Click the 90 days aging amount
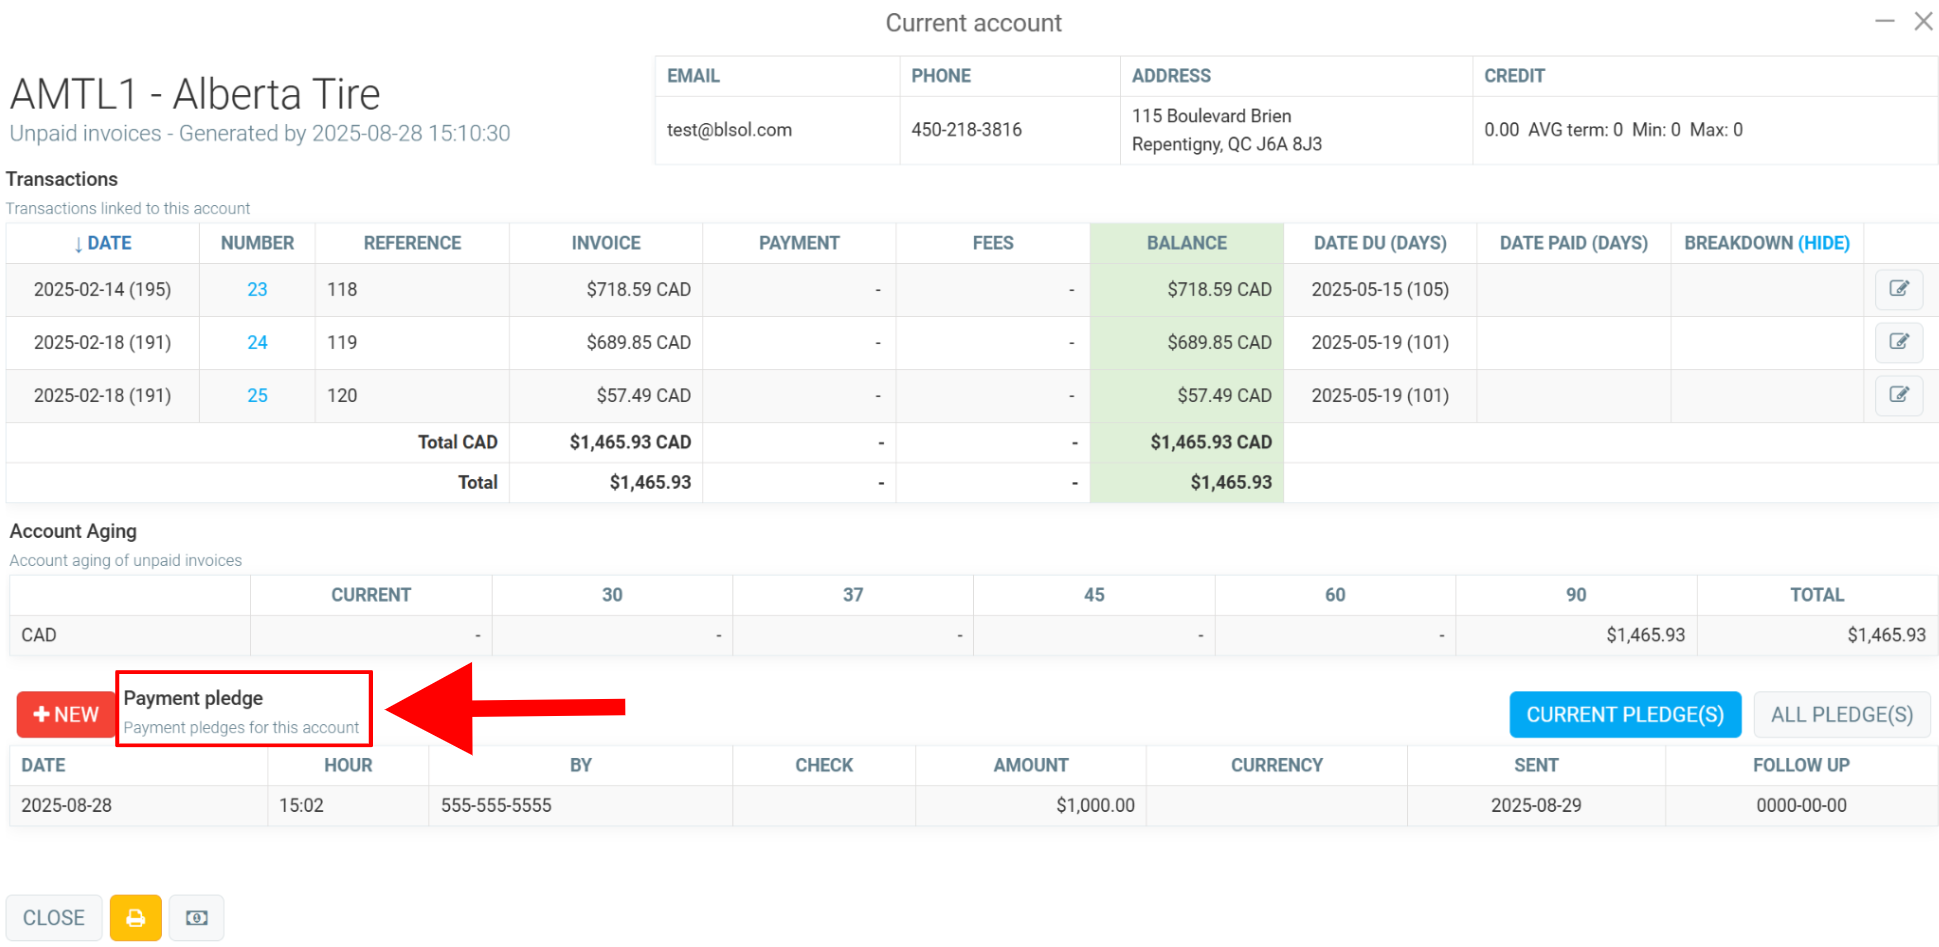 tap(1645, 635)
